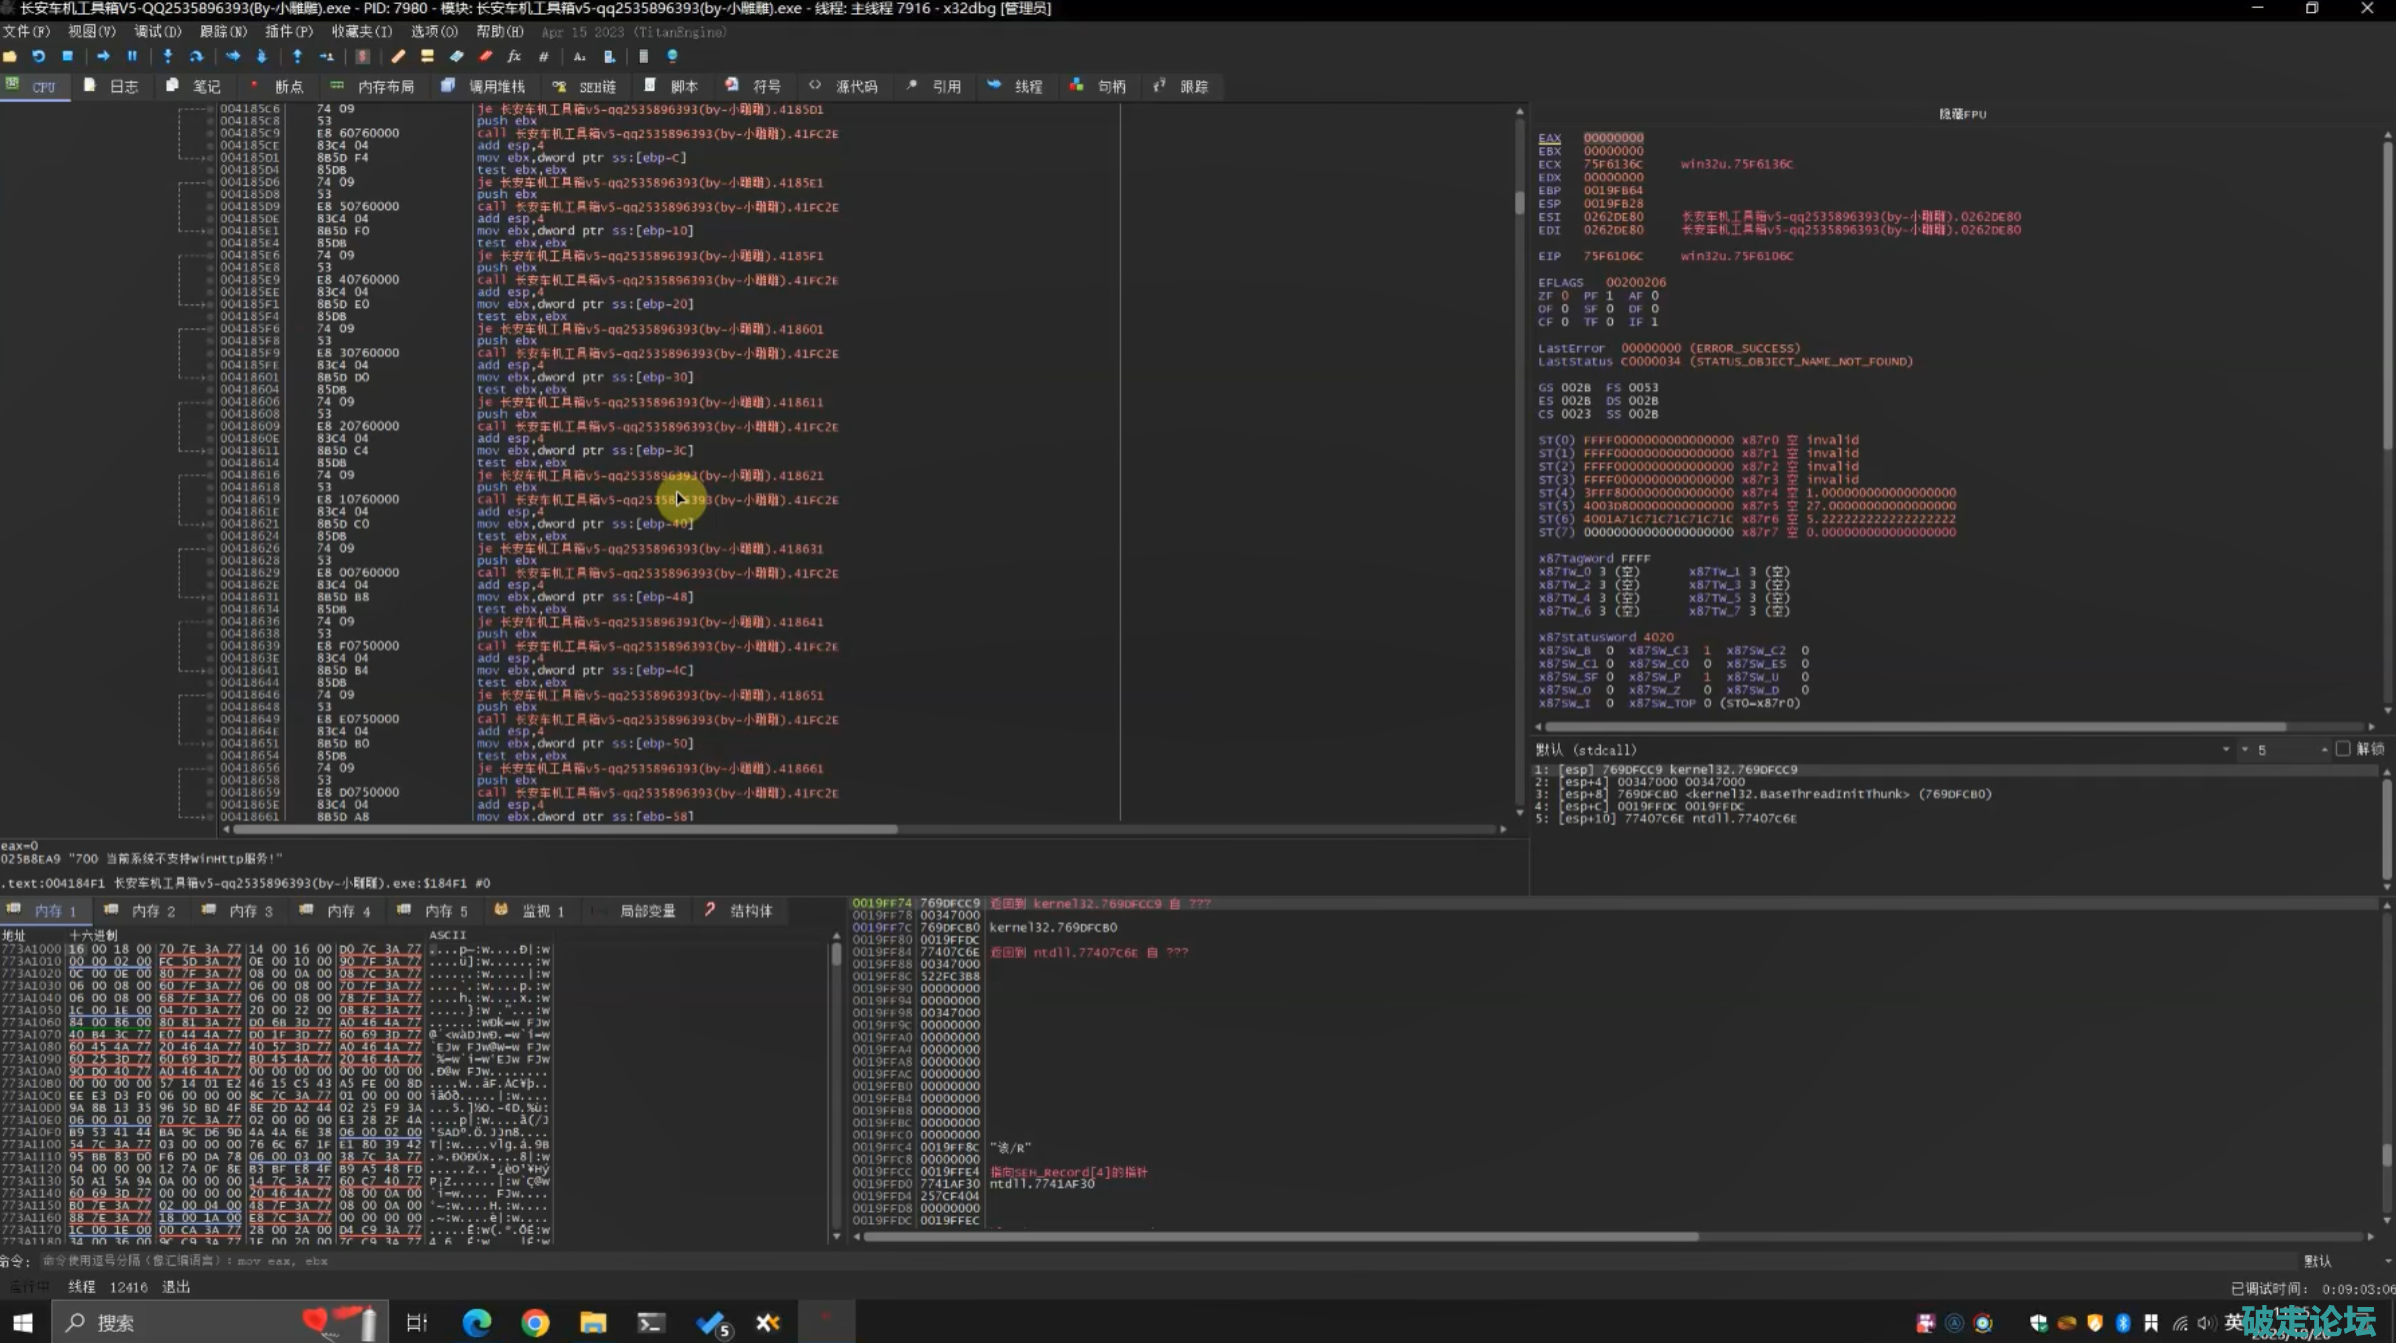Click the open file folder icon
Screen dimensions: 2396x1343
pos(10,57)
